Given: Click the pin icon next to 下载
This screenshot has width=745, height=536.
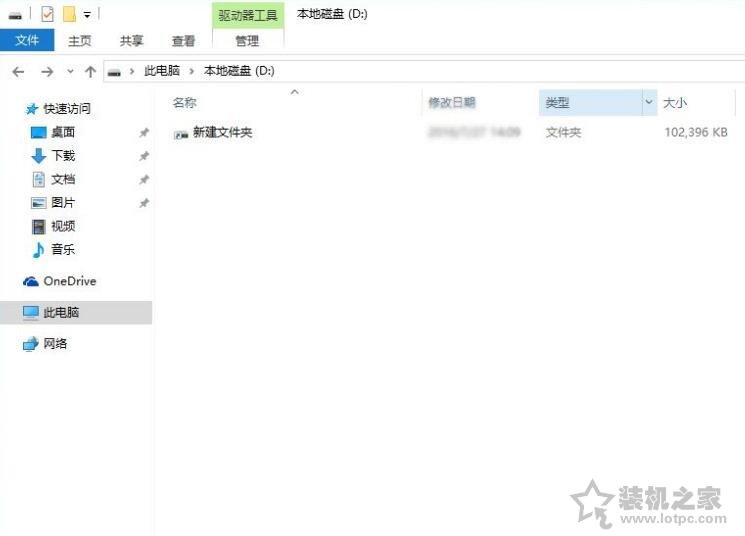Looking at the screenshot, I should point(143,156).
